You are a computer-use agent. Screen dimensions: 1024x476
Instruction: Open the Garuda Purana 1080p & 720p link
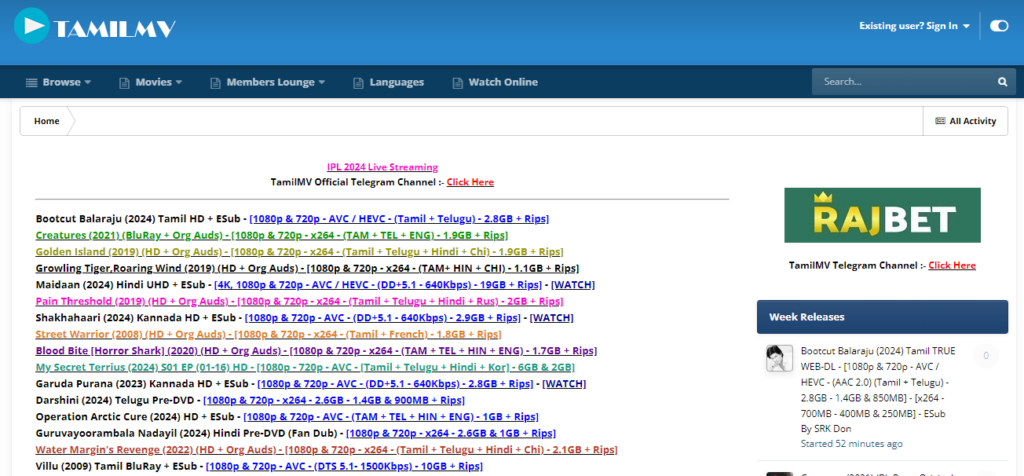(x=395, y=384)
